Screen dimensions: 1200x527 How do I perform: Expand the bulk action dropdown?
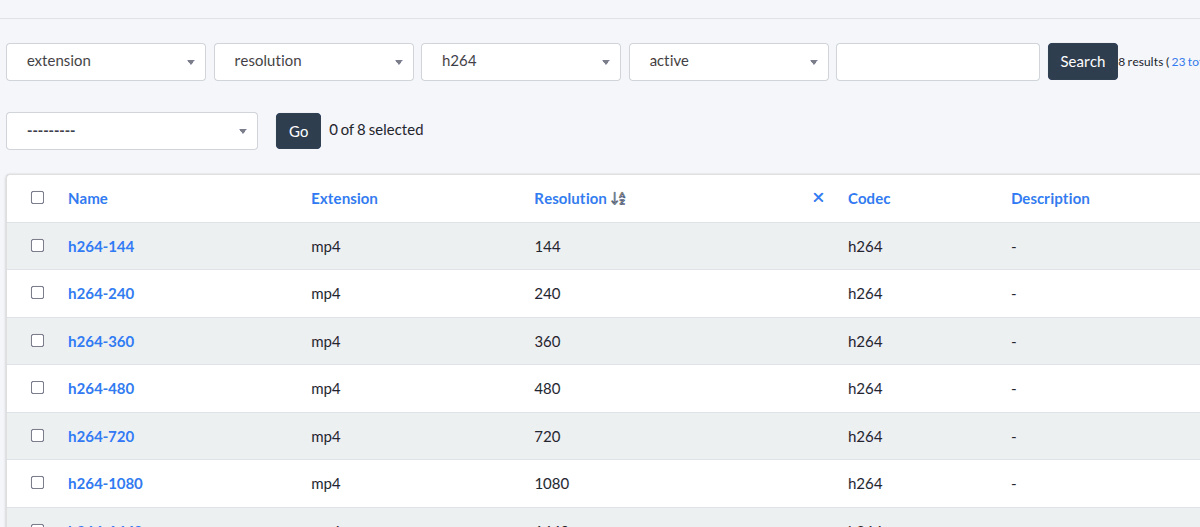(x=132, y=131)
